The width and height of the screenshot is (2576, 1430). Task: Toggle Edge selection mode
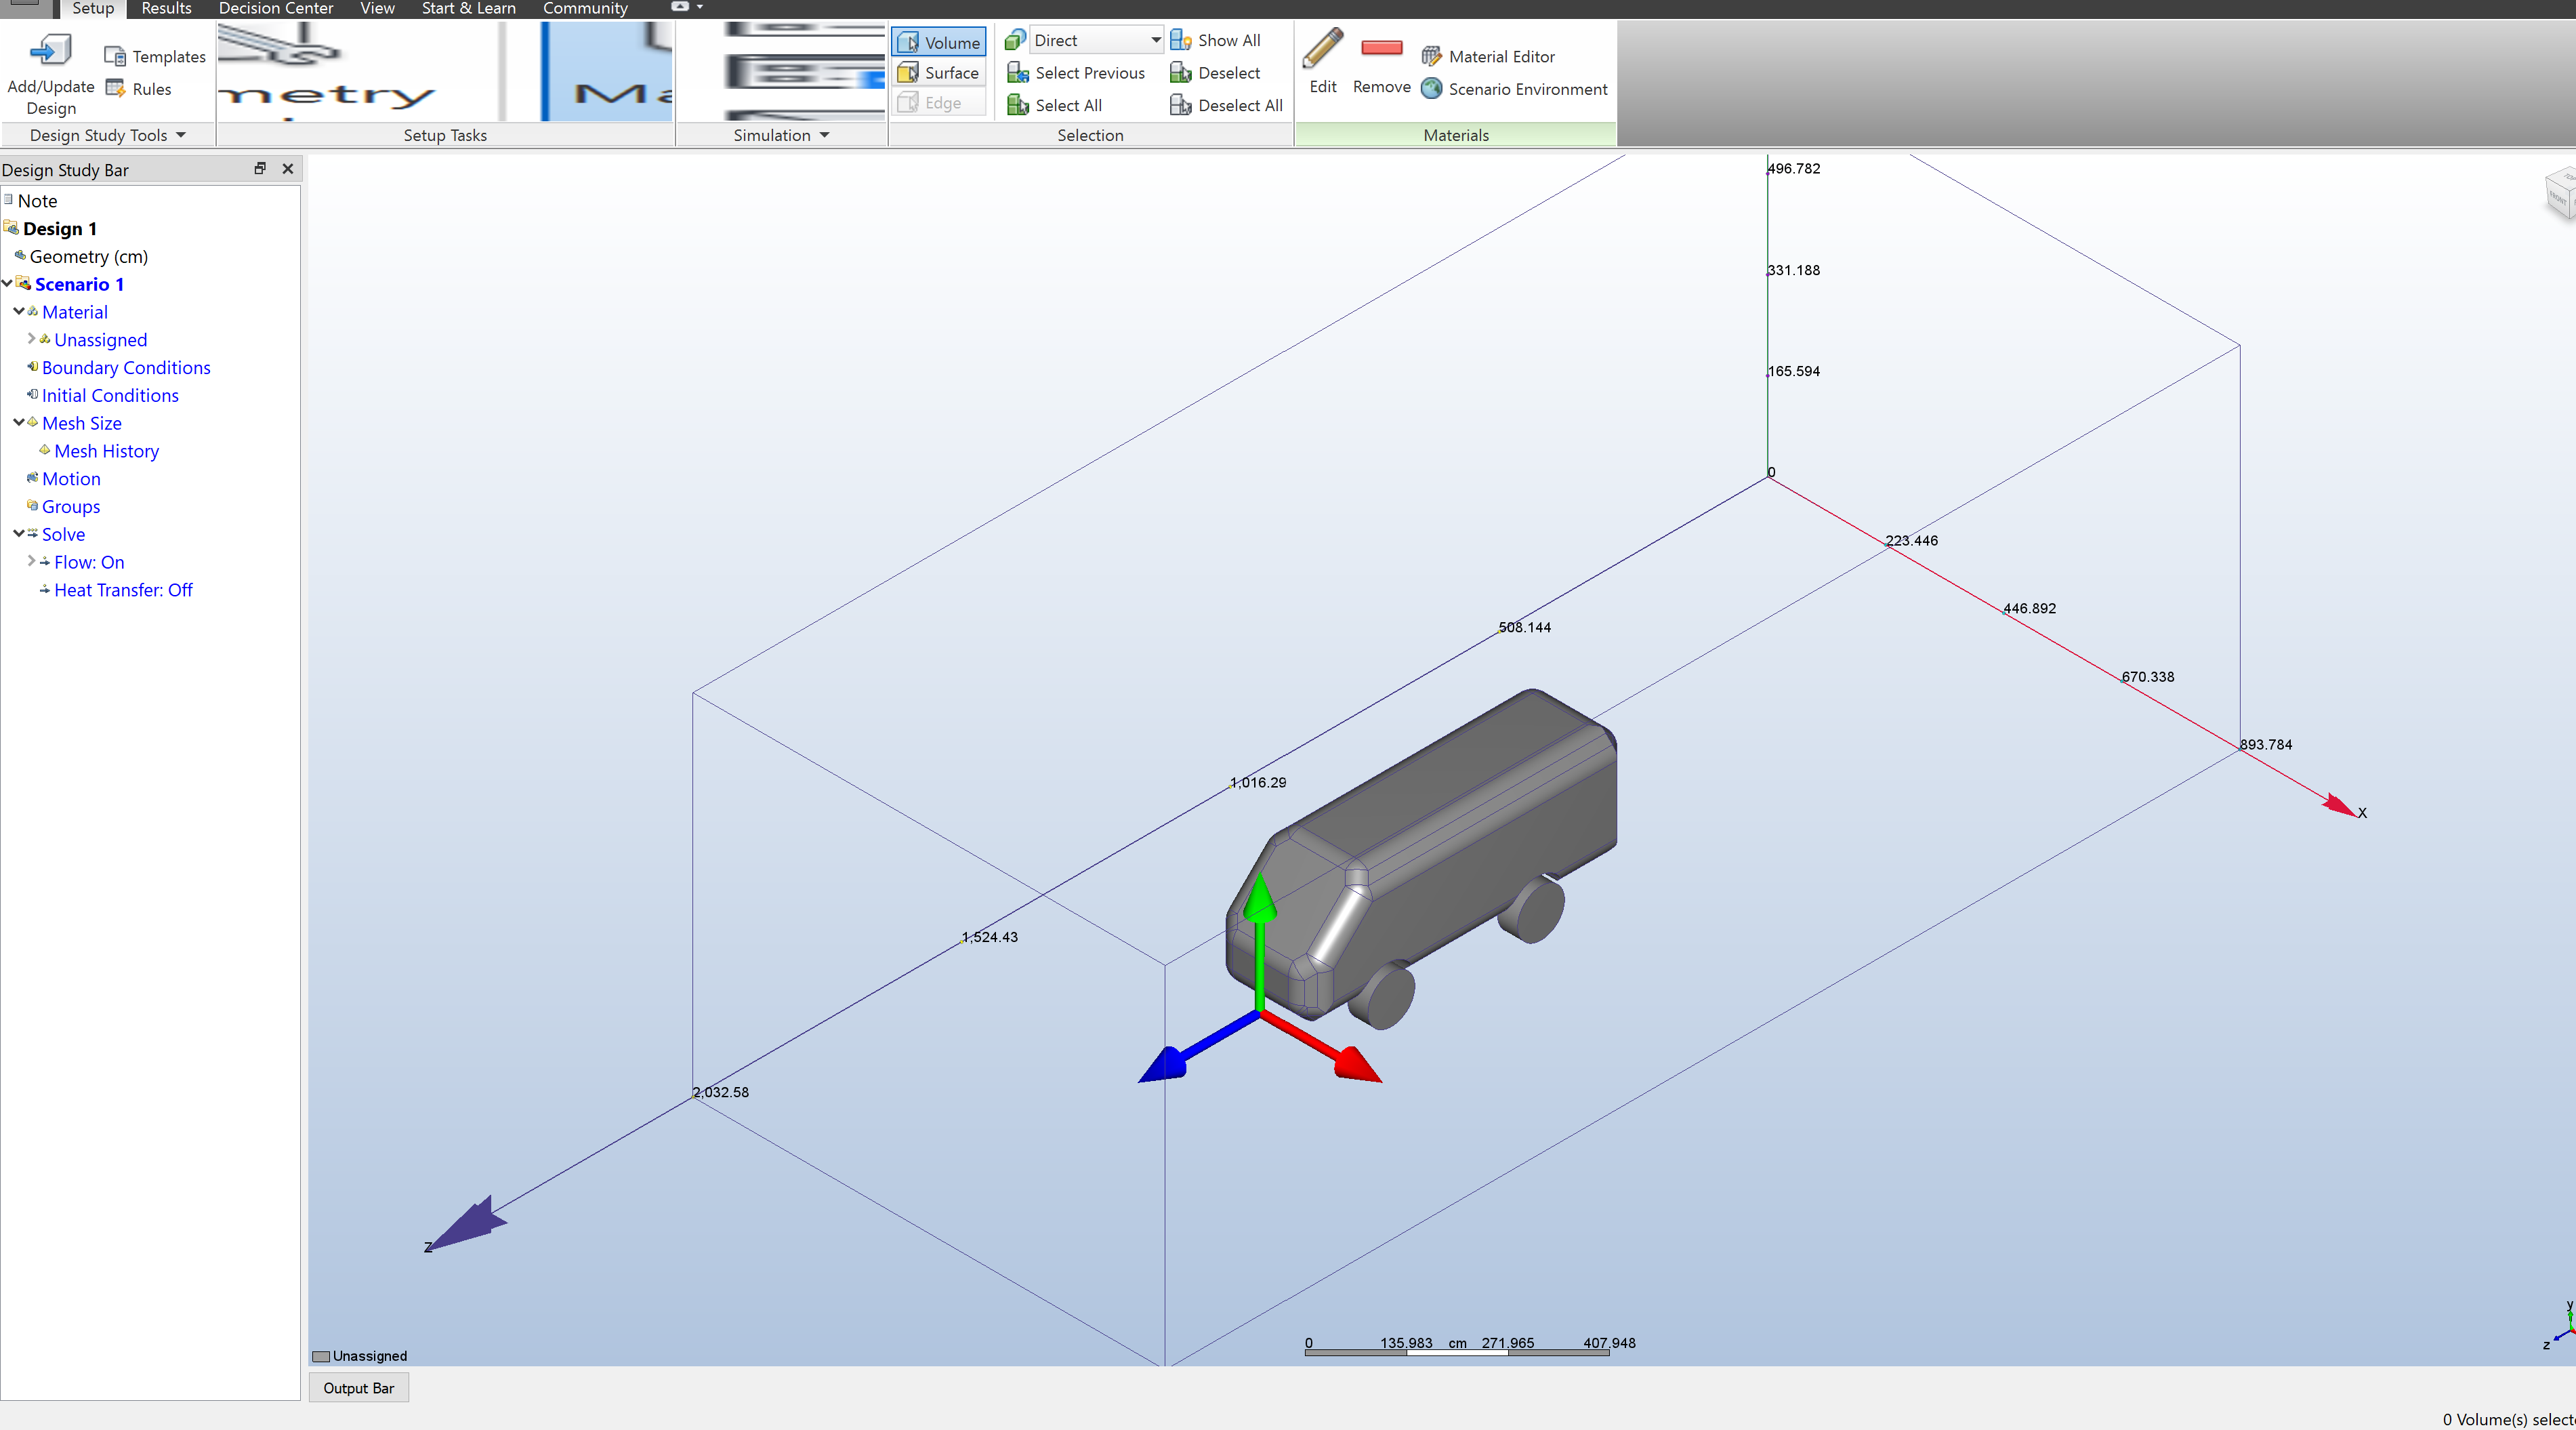pyautogui.click(x=908, y=102)
